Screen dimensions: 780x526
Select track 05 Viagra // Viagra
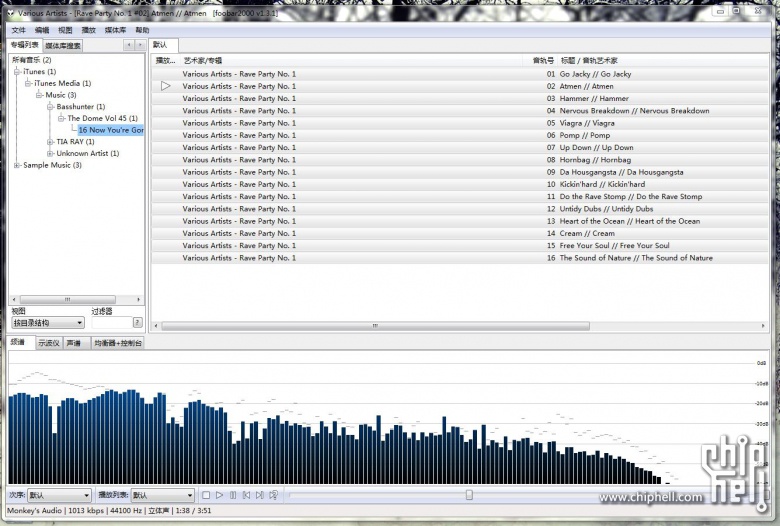coord(460,123)
